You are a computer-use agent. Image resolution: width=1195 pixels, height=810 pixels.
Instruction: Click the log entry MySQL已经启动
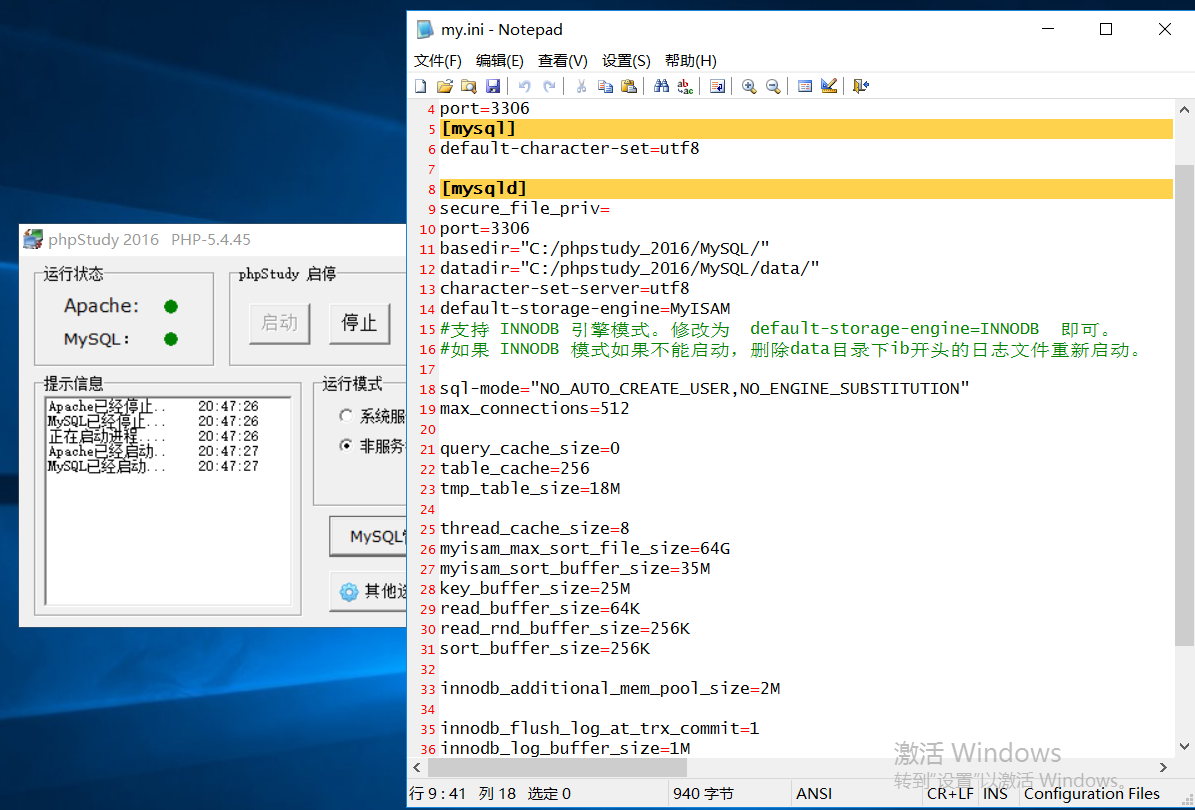(153, 466)
